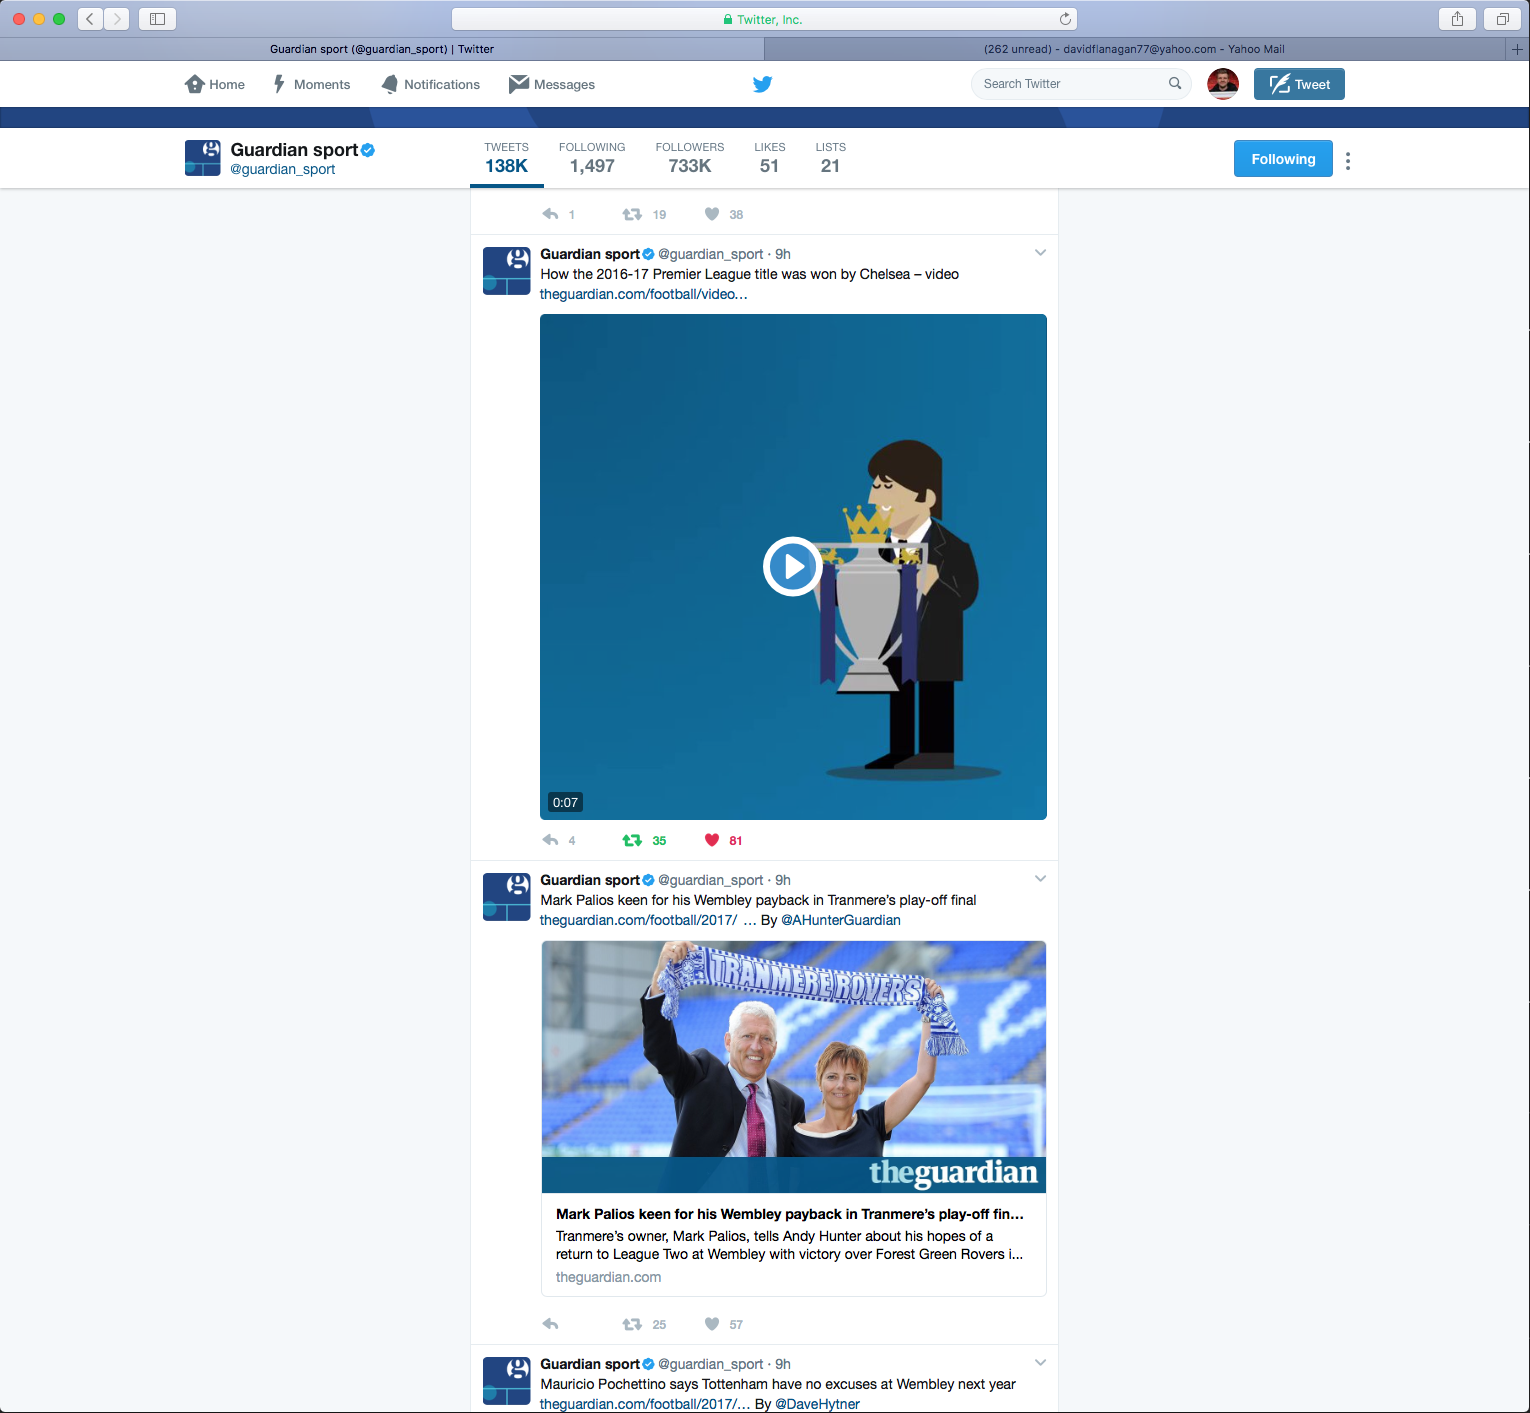Click the Twitter bird logo
The width and height of the screenshot is (1530, 1413).
pyautogui.click(x=763, y=84)
